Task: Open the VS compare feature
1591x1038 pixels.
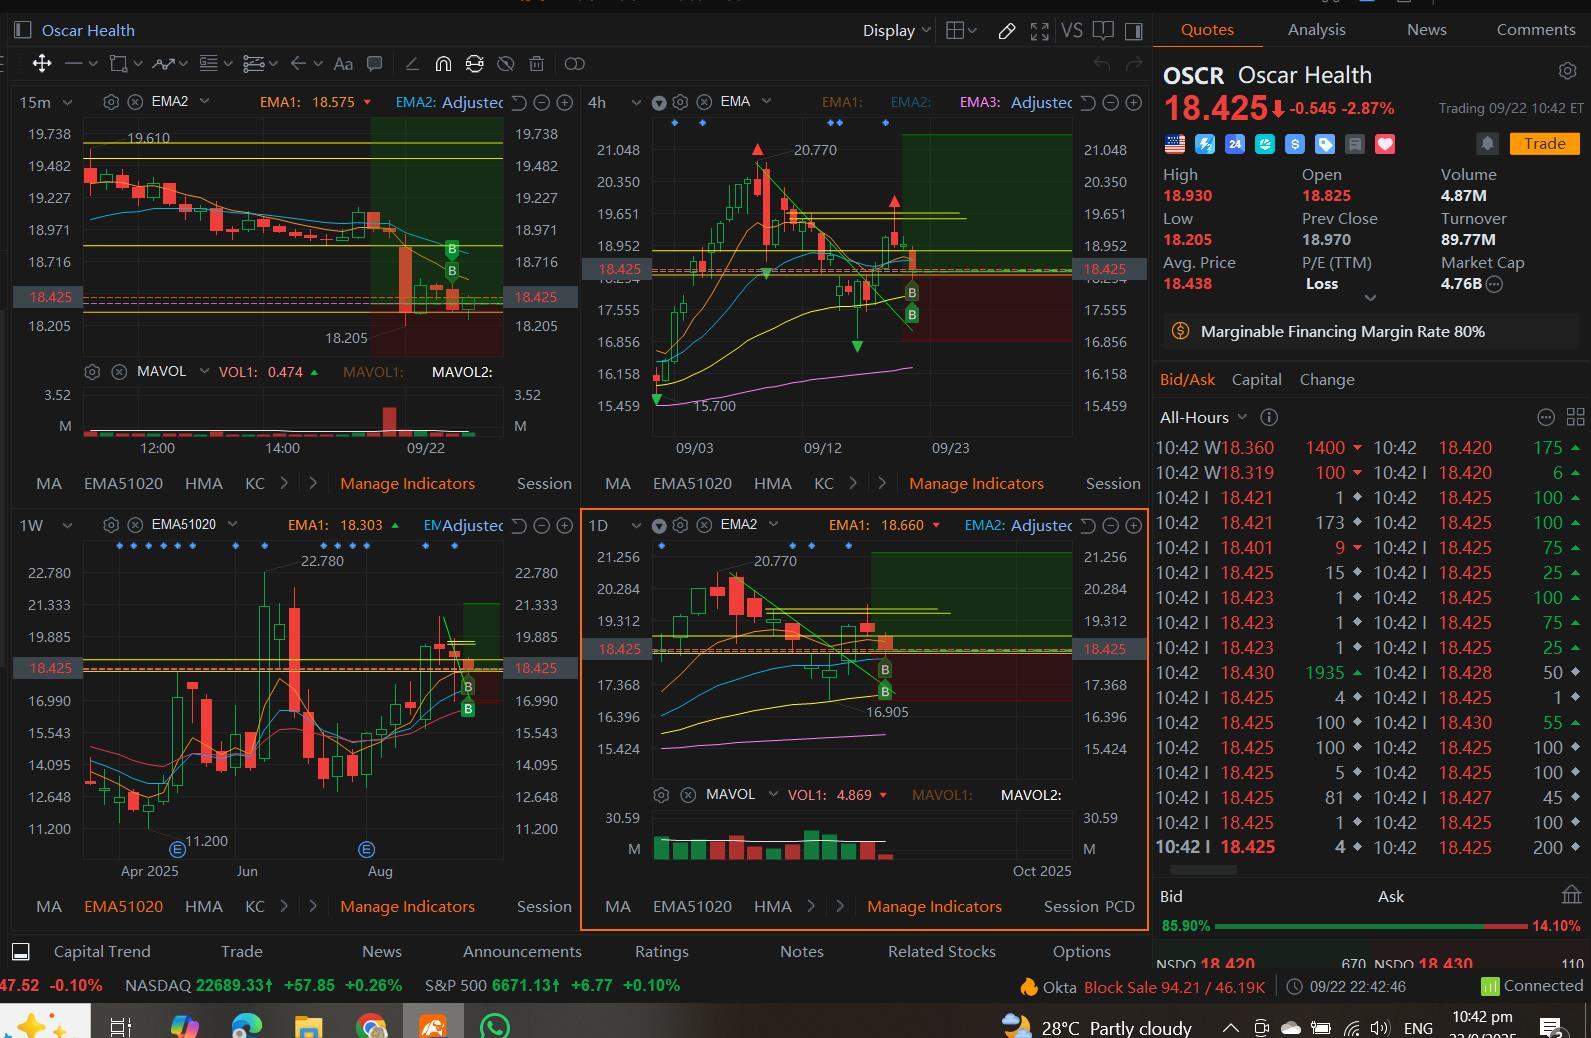Action: [x=1072, y=30]
